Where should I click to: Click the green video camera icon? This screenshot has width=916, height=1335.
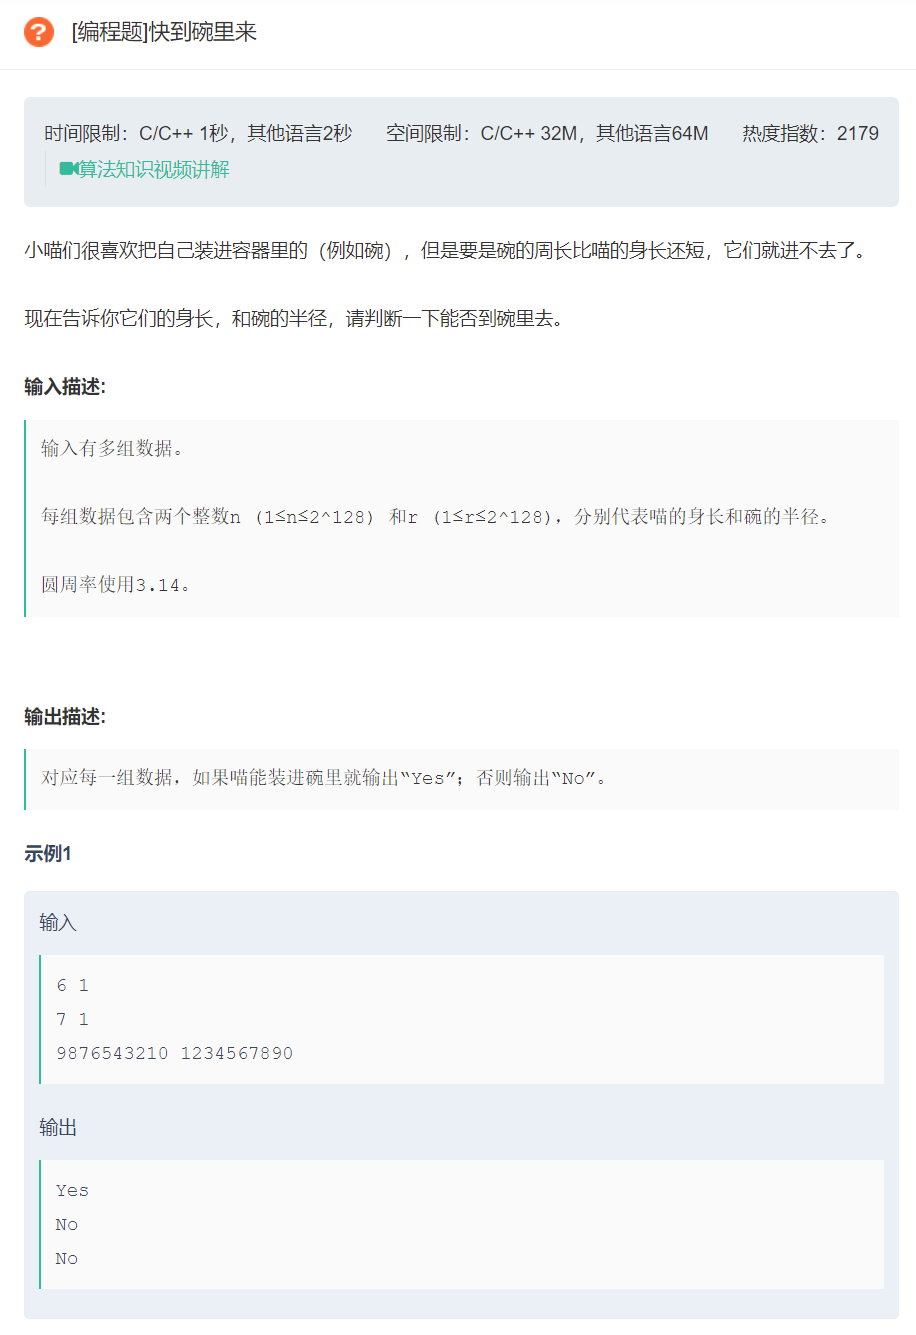pyautogui.click(x=68, y=169)
